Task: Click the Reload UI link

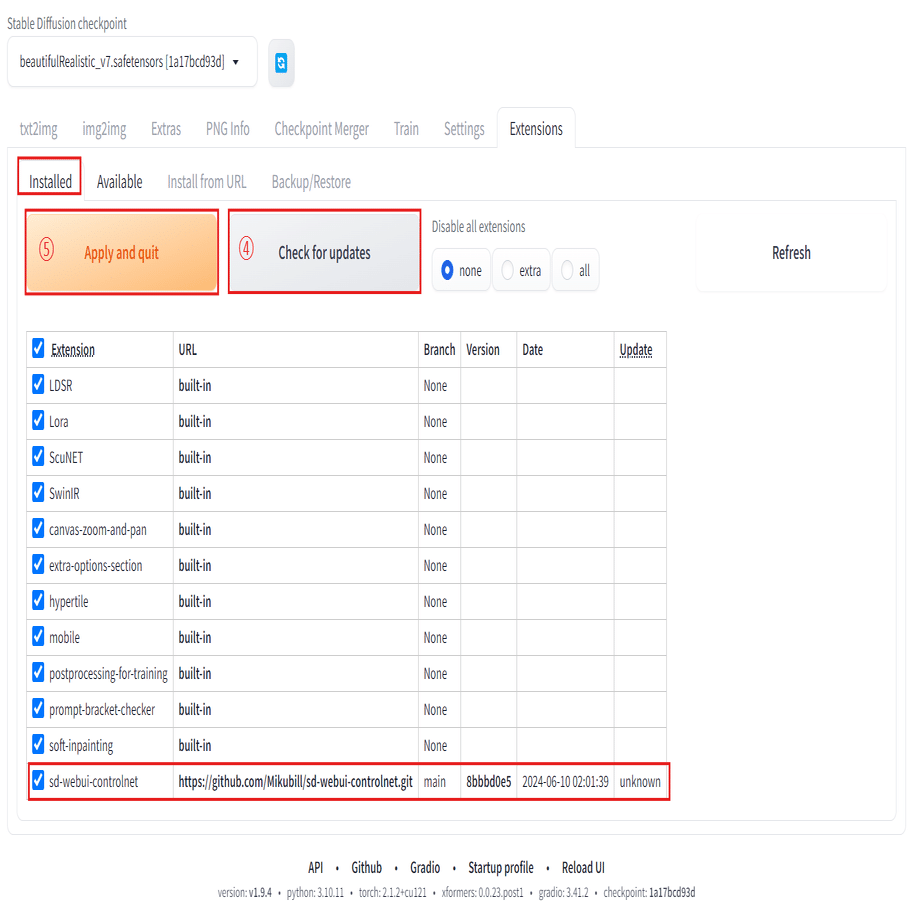Action: [583, 868]
